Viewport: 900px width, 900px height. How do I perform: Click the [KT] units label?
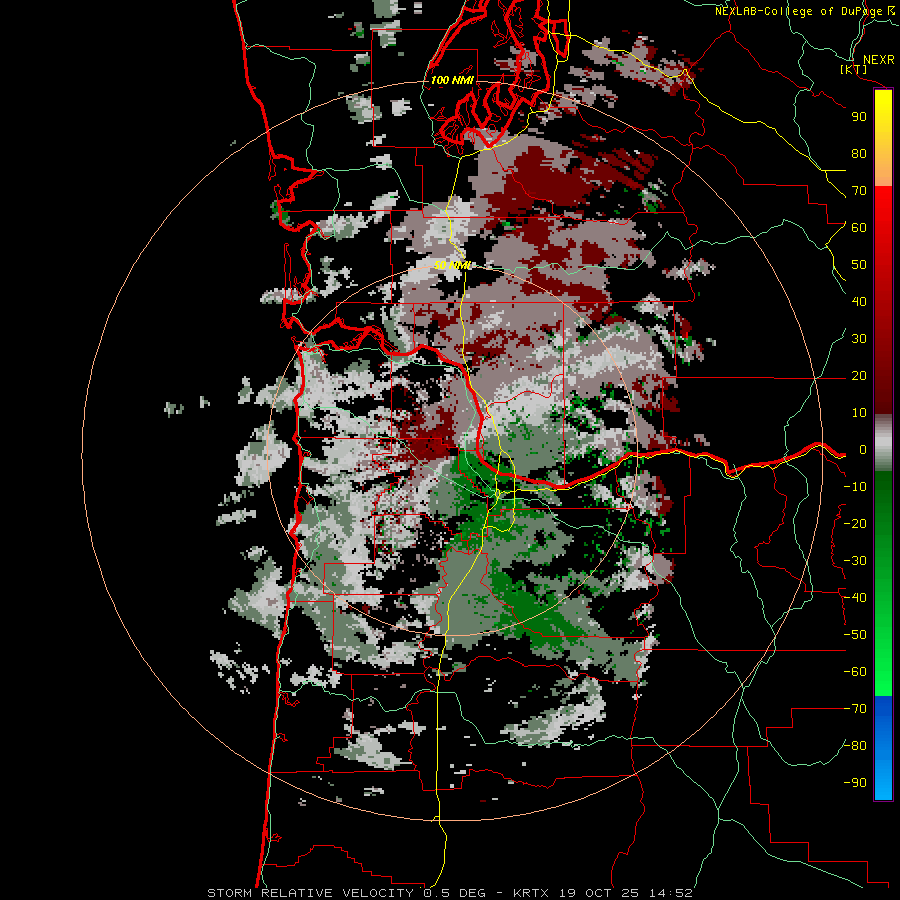pos(854,69)
